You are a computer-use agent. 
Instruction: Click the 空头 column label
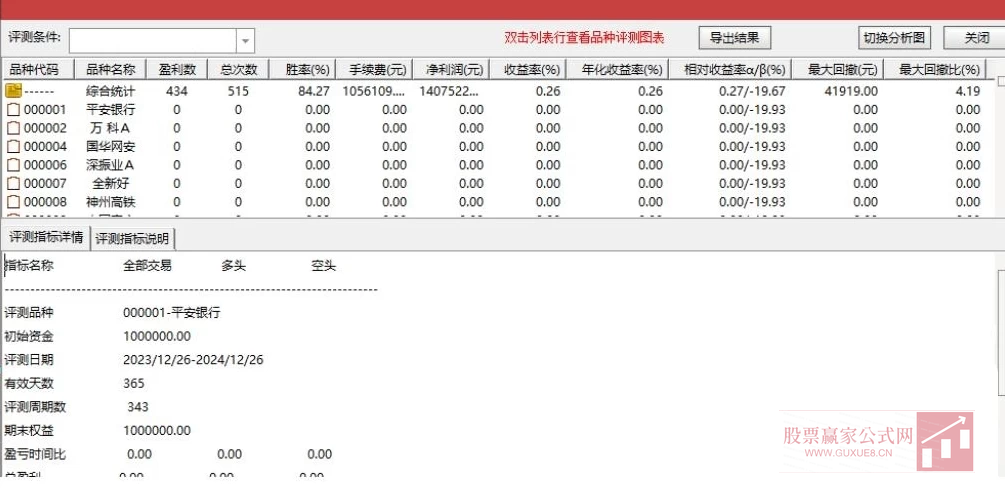coord(323,265)
